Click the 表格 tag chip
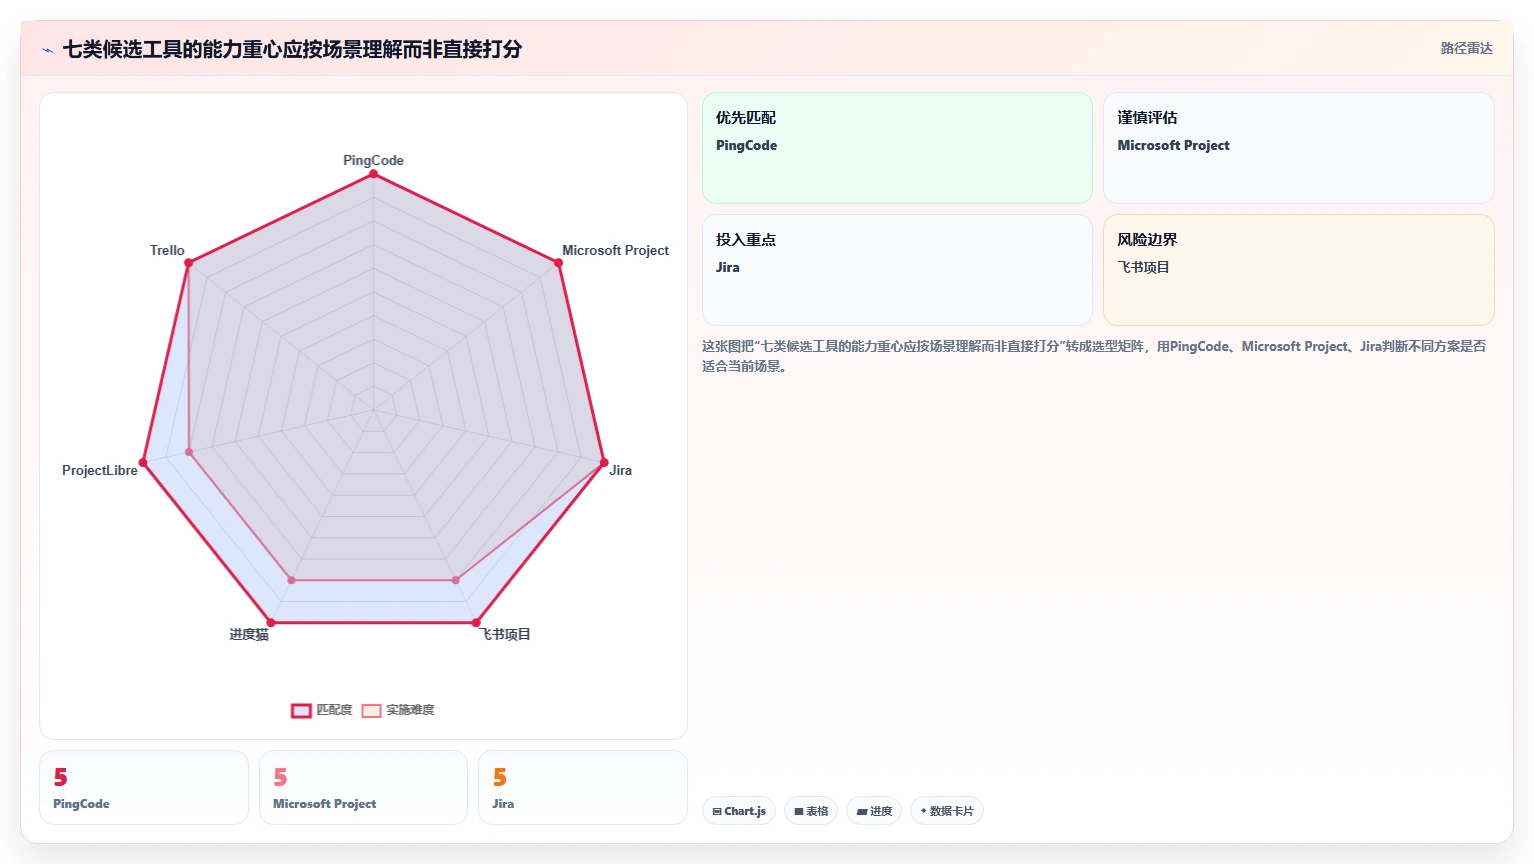Image resolution: width=1534 pixels, height=864 pixels. click(811, 811)
